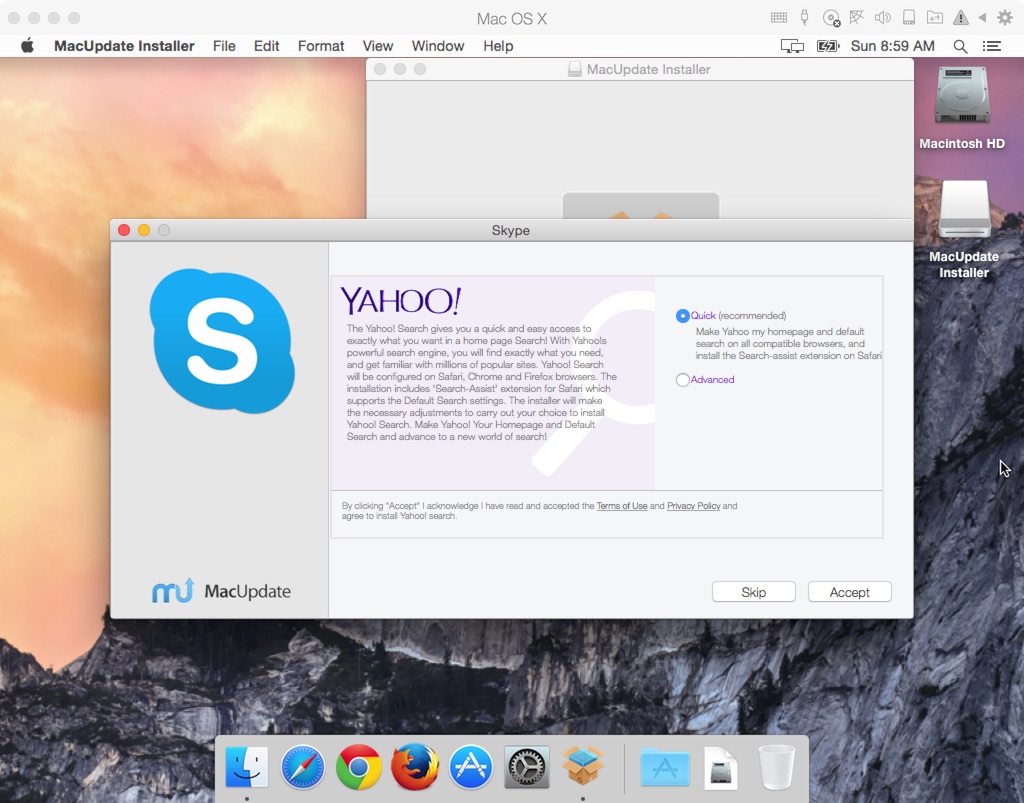This screenshot has width=1024, height=803.
Task: Open the Apple menu
Action: click(x=27, y=46)
